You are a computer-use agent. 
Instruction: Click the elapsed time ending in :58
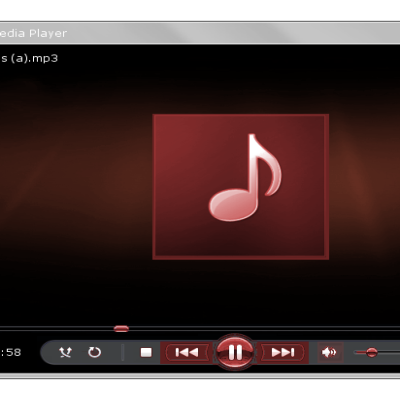pyautogui.click(x=11, y=352)
